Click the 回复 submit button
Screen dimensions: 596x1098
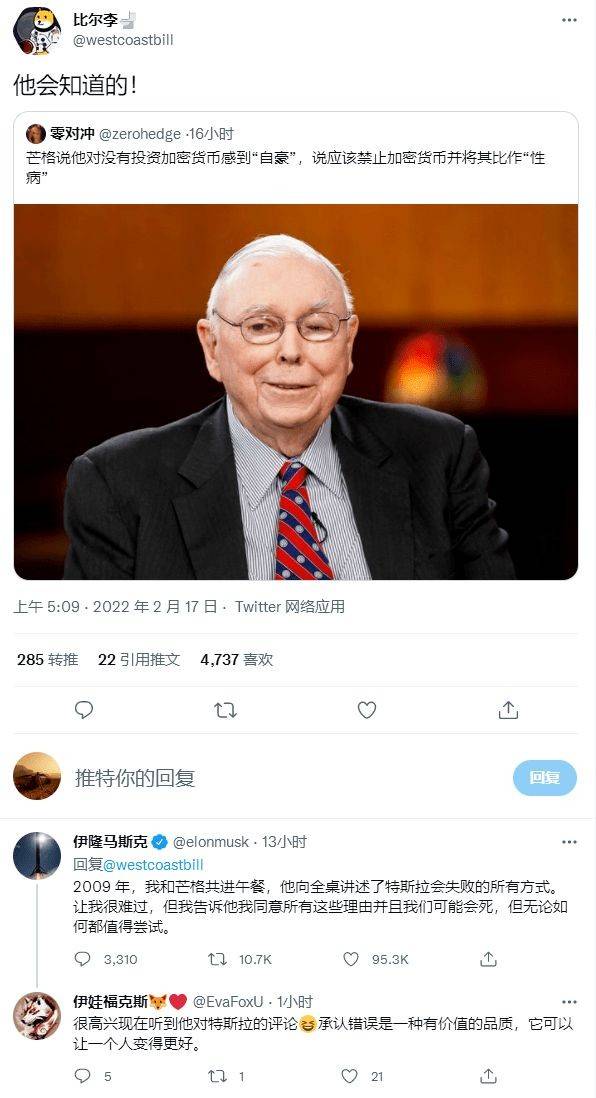544,778
